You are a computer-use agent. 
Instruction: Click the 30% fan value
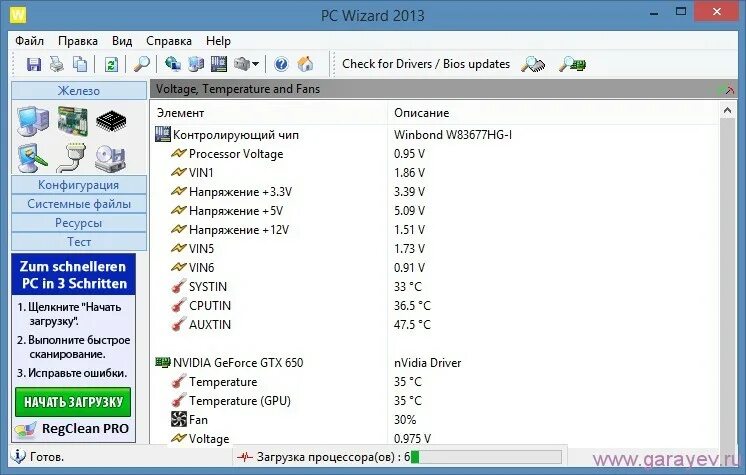pyautogui.click(x=405, y=420)
